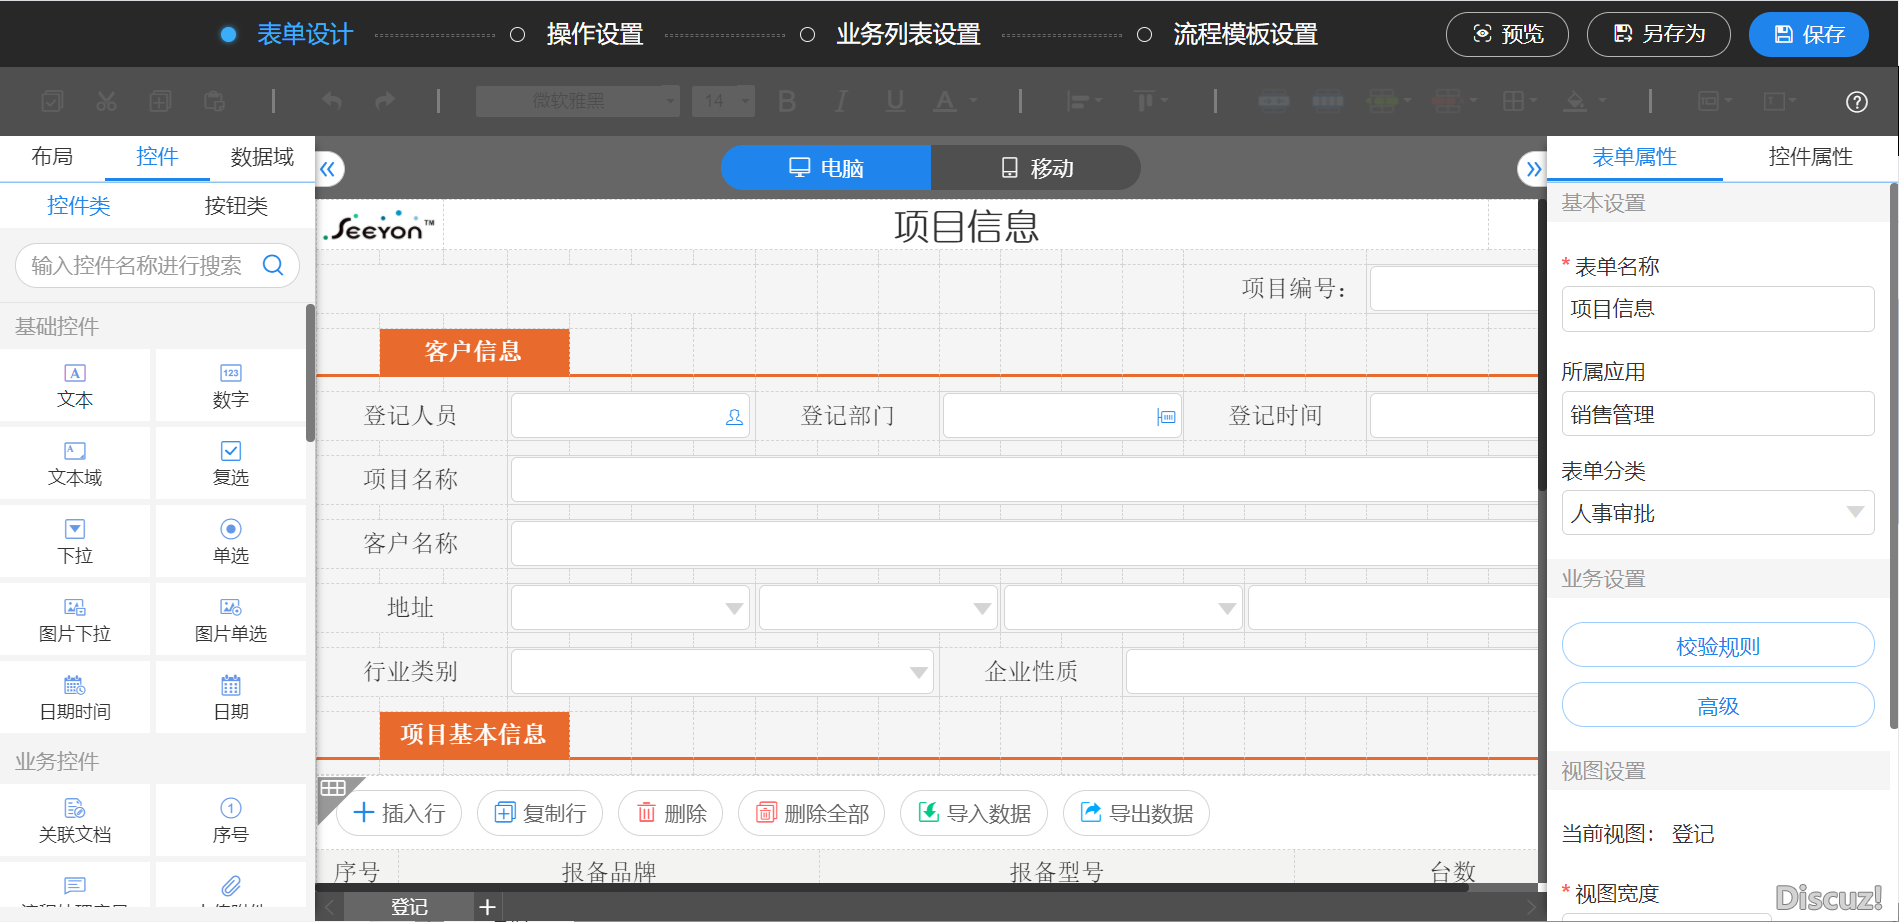Click the 保存 save button
Image resolution: width=1899 pixels, height=922 pixels.
[x=1809, y=34]
